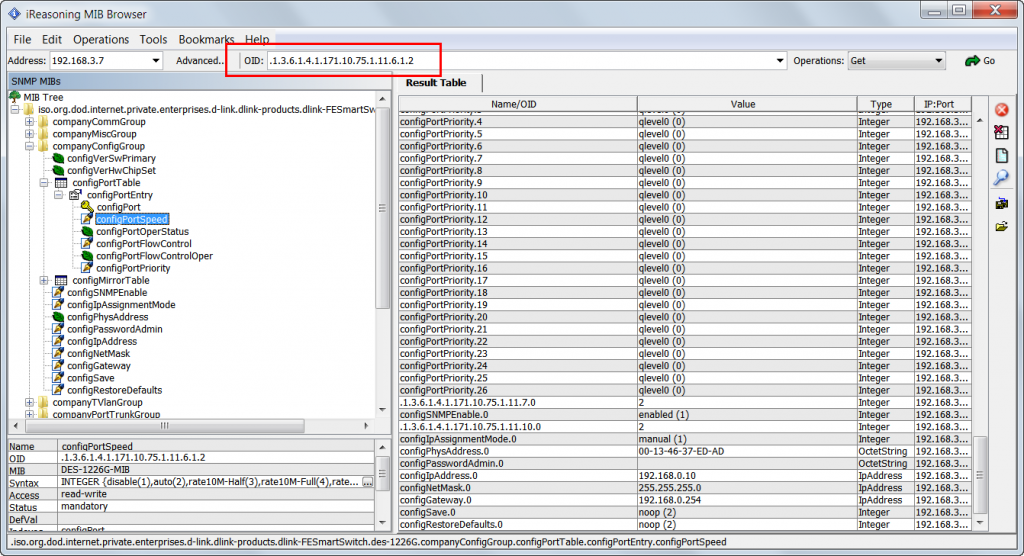Expand the companyTVlanGroup tree node
This screenshot has width=1024, height=556.
[29, 402]
